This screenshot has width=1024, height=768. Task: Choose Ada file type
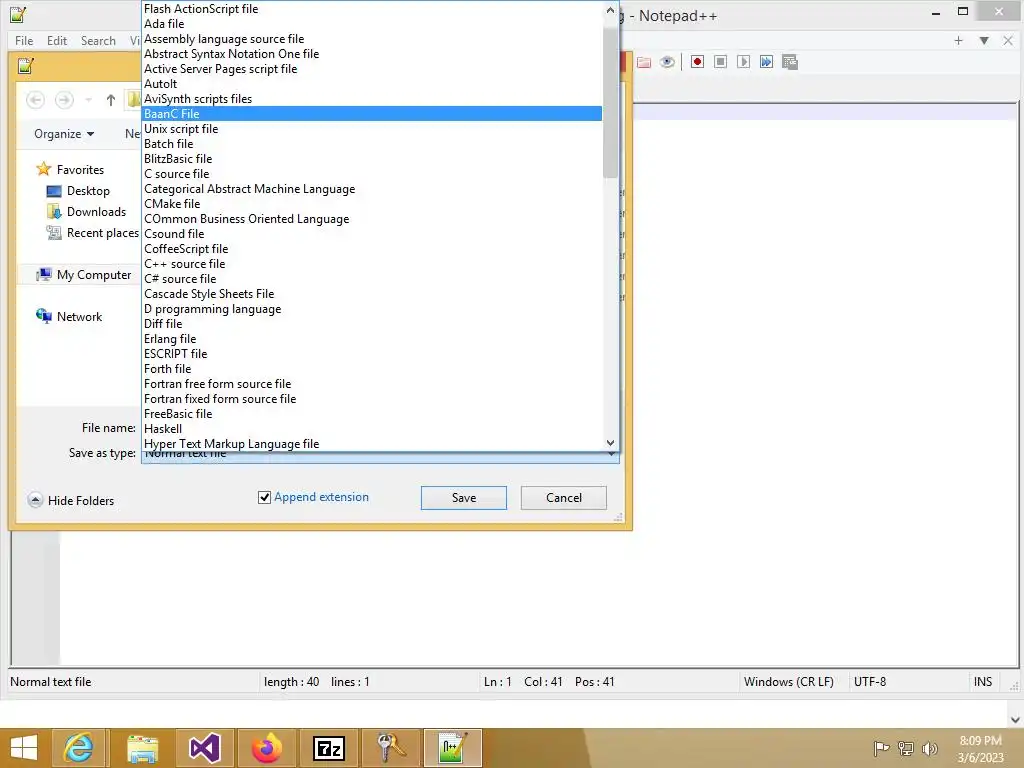(x=372, y=24)
